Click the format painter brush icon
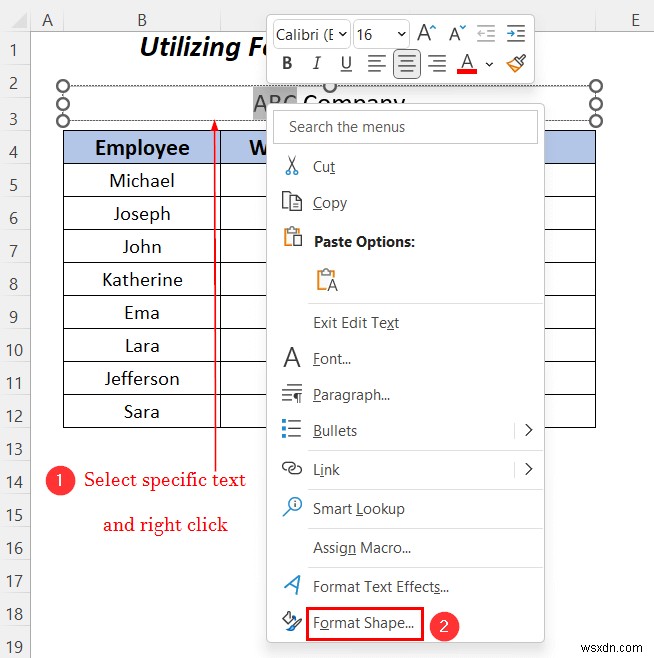Image resolution: width=654 pixels, height=658 pixels. 516,64
